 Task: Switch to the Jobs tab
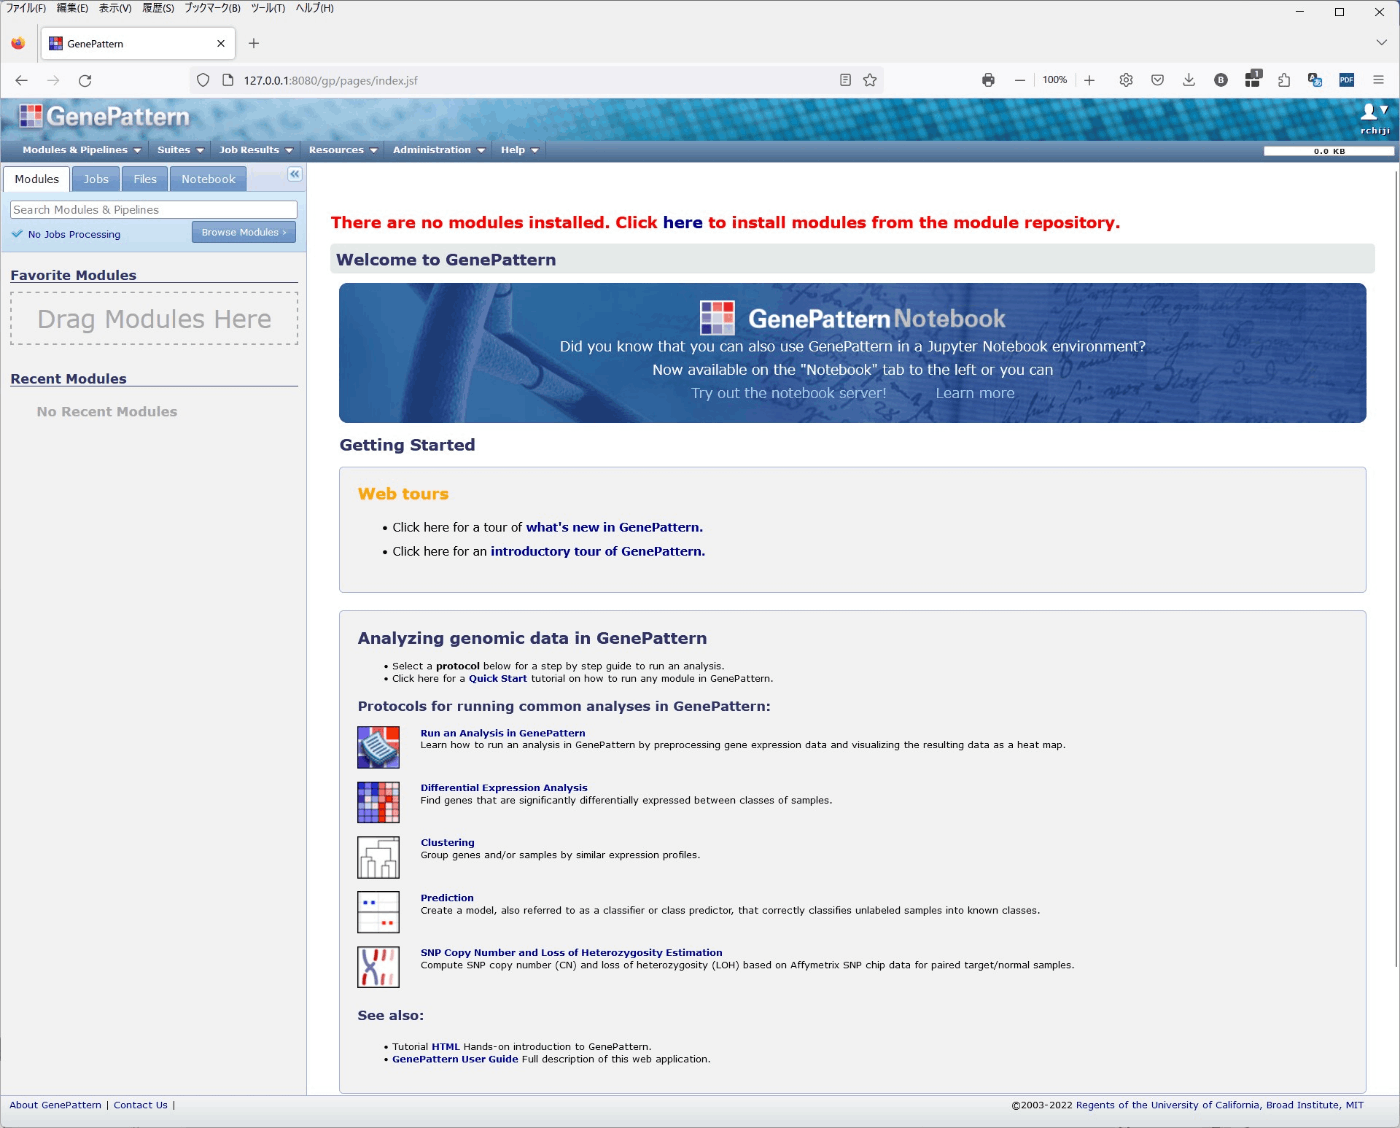(x=96, y=179)
